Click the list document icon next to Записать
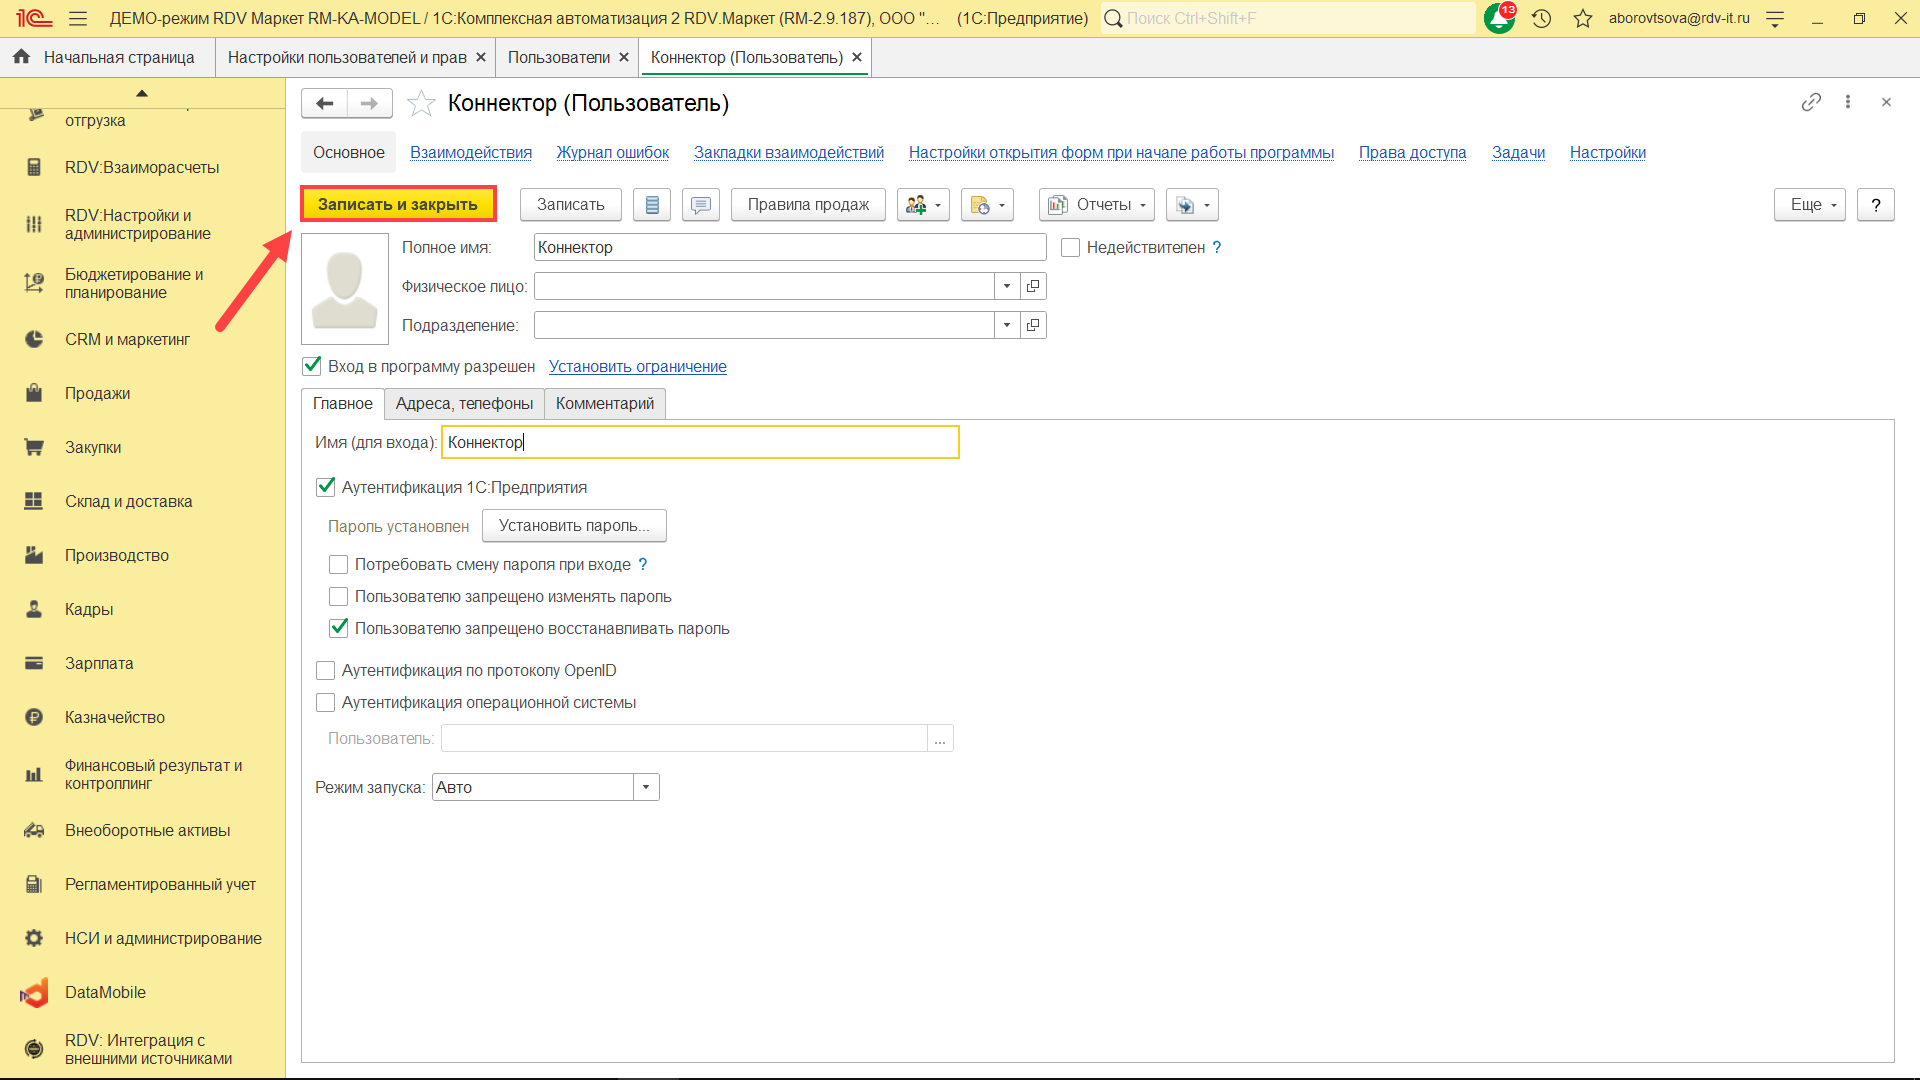Viewport: 1920px width, 1080px height. click(652, 205)
